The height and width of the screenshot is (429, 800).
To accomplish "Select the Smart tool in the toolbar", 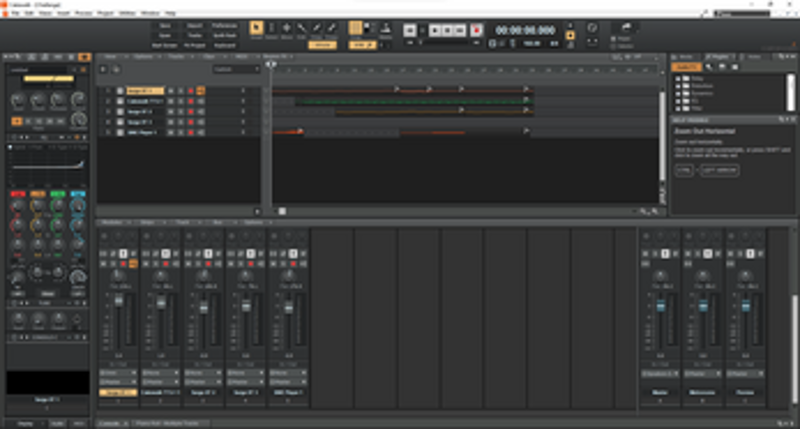I will [256, 29].
